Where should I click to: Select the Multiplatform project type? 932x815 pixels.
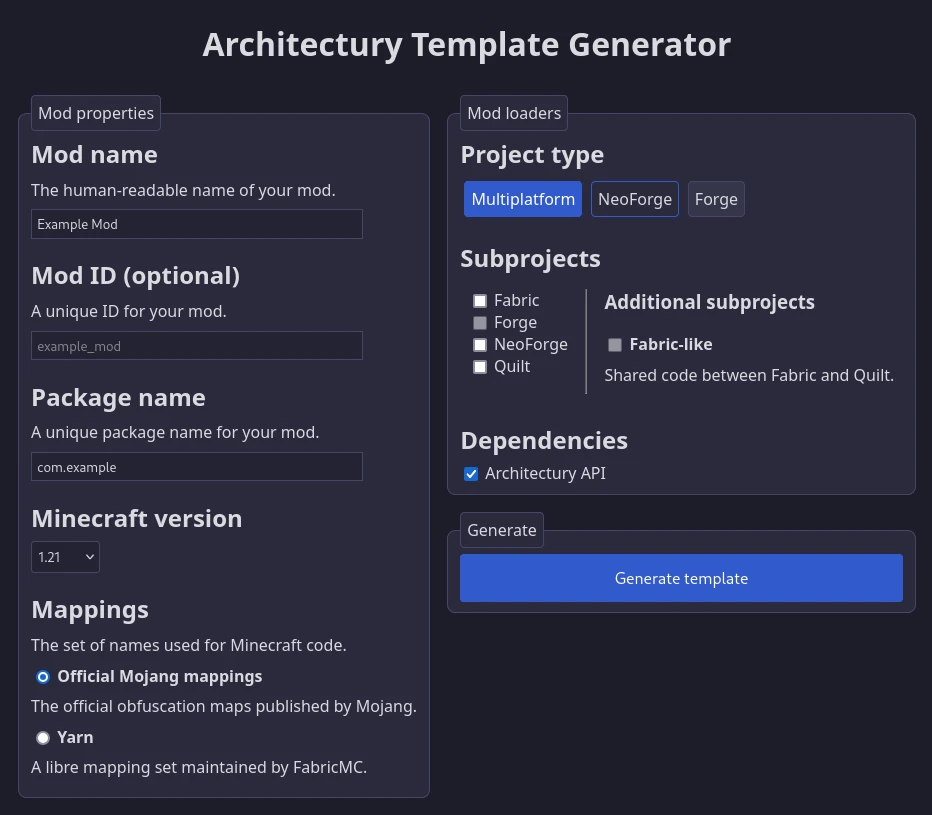pos(522,199)
